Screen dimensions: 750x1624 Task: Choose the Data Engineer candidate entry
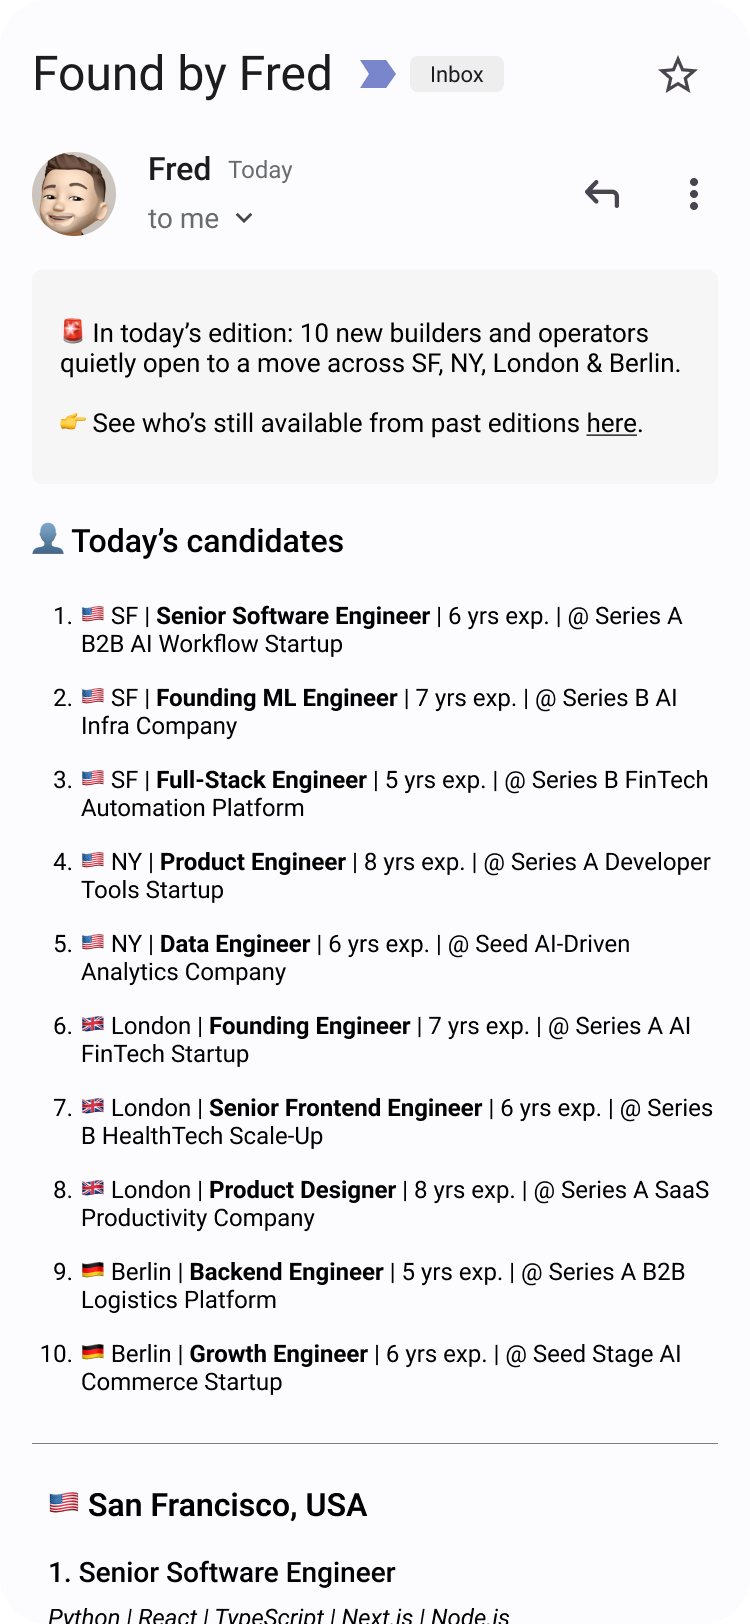pos(234,944)
